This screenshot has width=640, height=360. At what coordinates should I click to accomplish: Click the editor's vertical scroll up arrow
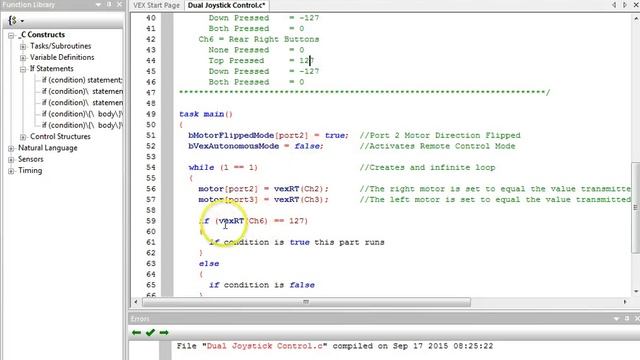pyautogui.click(x=636, y=19)
